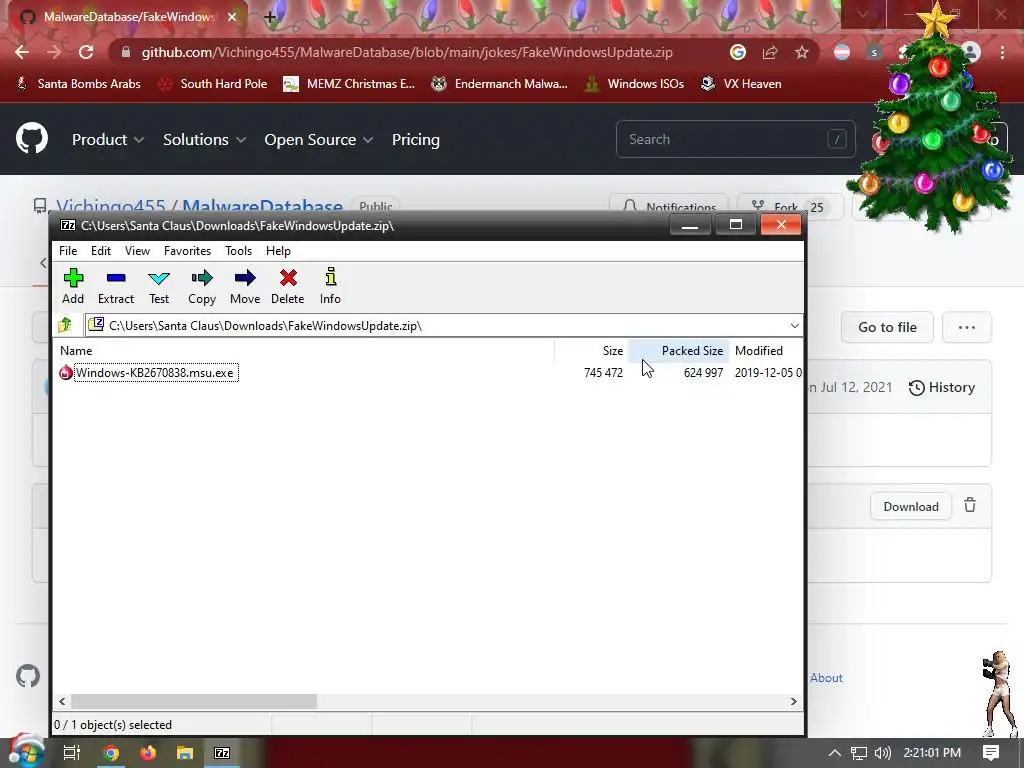Open Task View on the taskbar
The width and height of the screenshot is (1024, 768).
click(x=71, y=752)
